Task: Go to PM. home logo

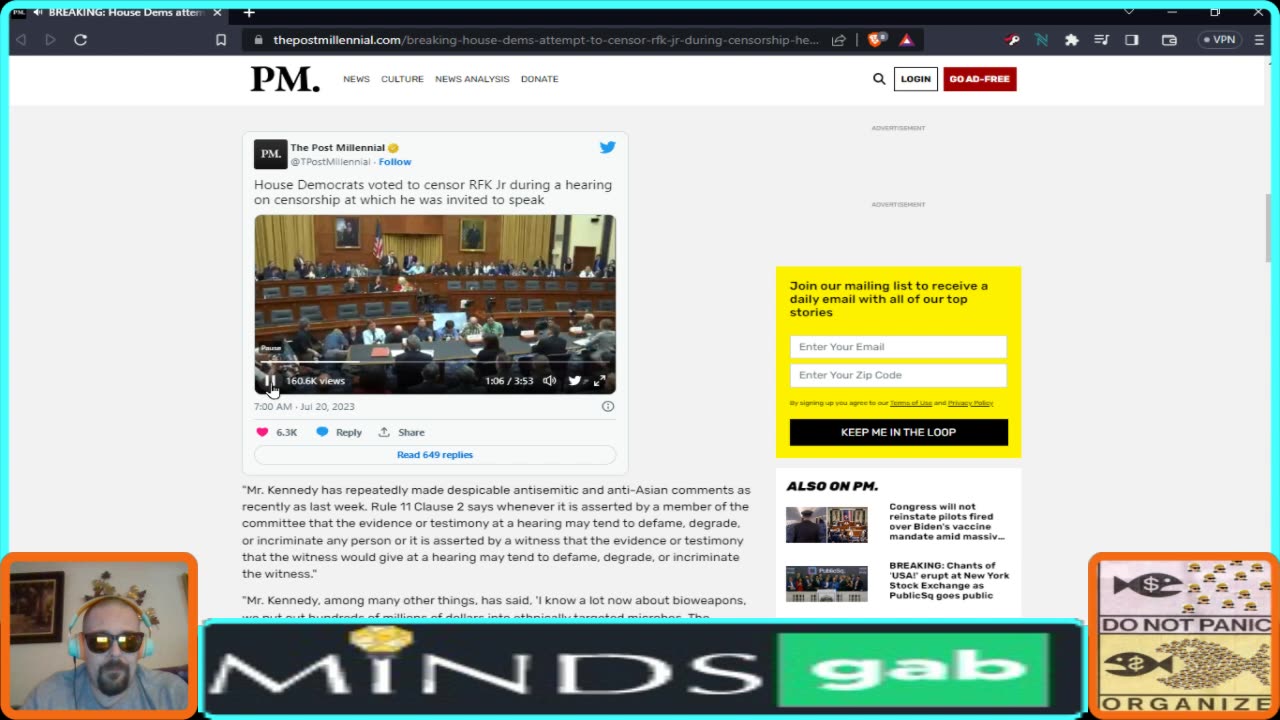Action: [x=285, y=79]
